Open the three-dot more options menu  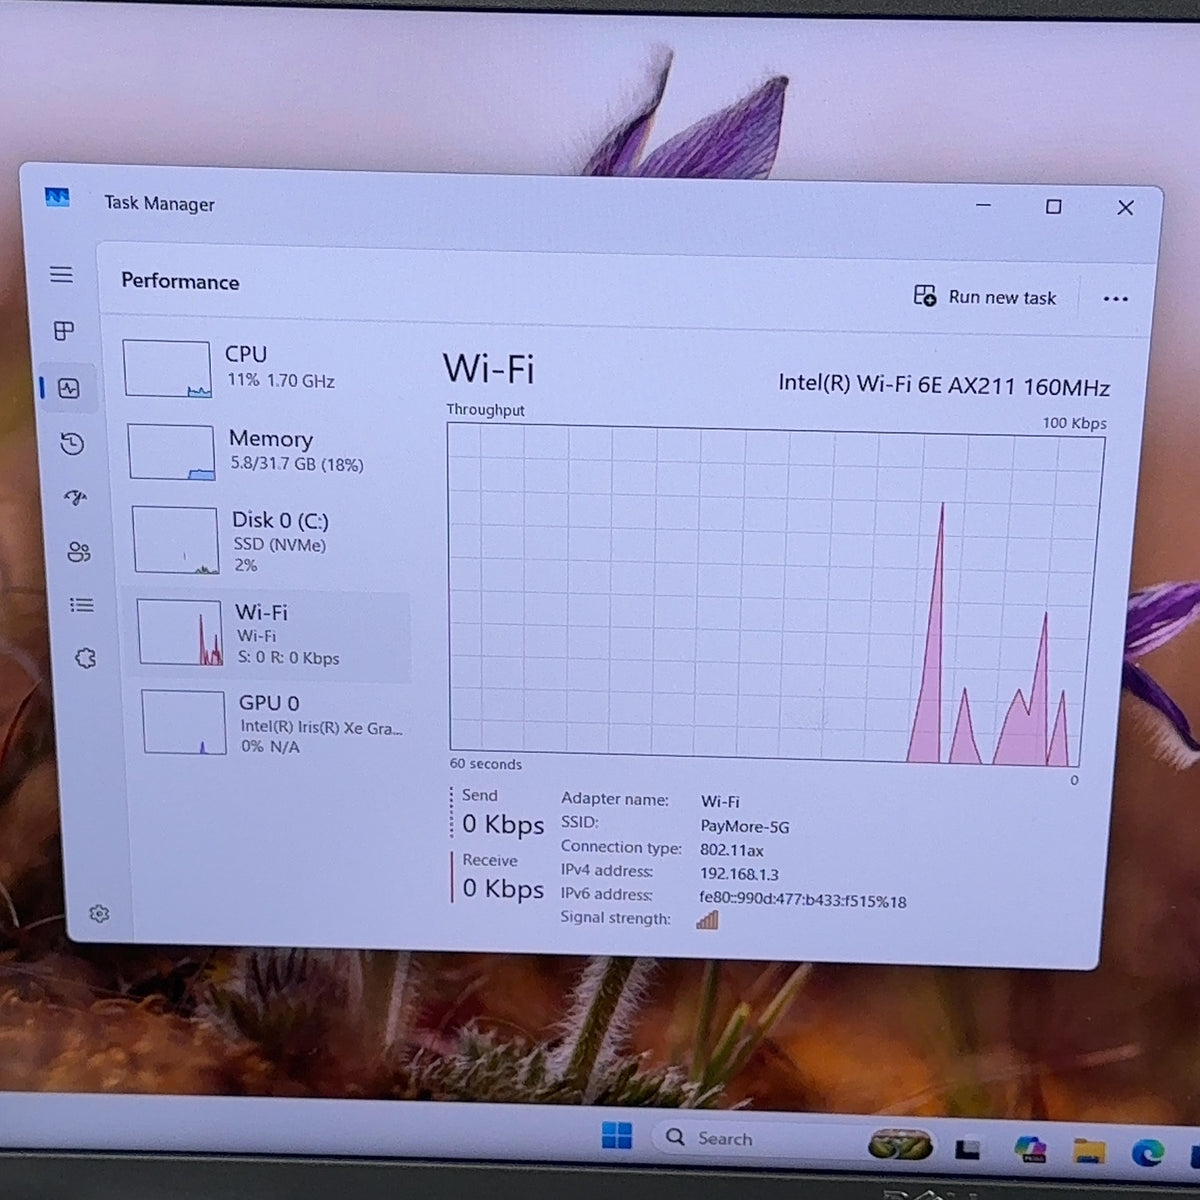point(1115,299)
